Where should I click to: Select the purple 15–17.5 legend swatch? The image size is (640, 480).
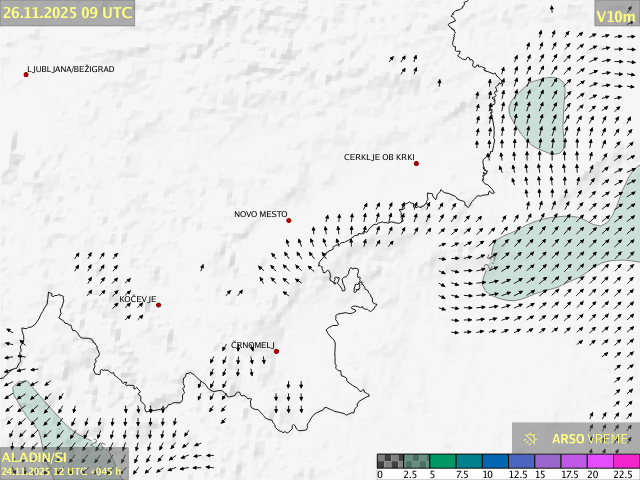pyautogui.click(x=546, y=461)
